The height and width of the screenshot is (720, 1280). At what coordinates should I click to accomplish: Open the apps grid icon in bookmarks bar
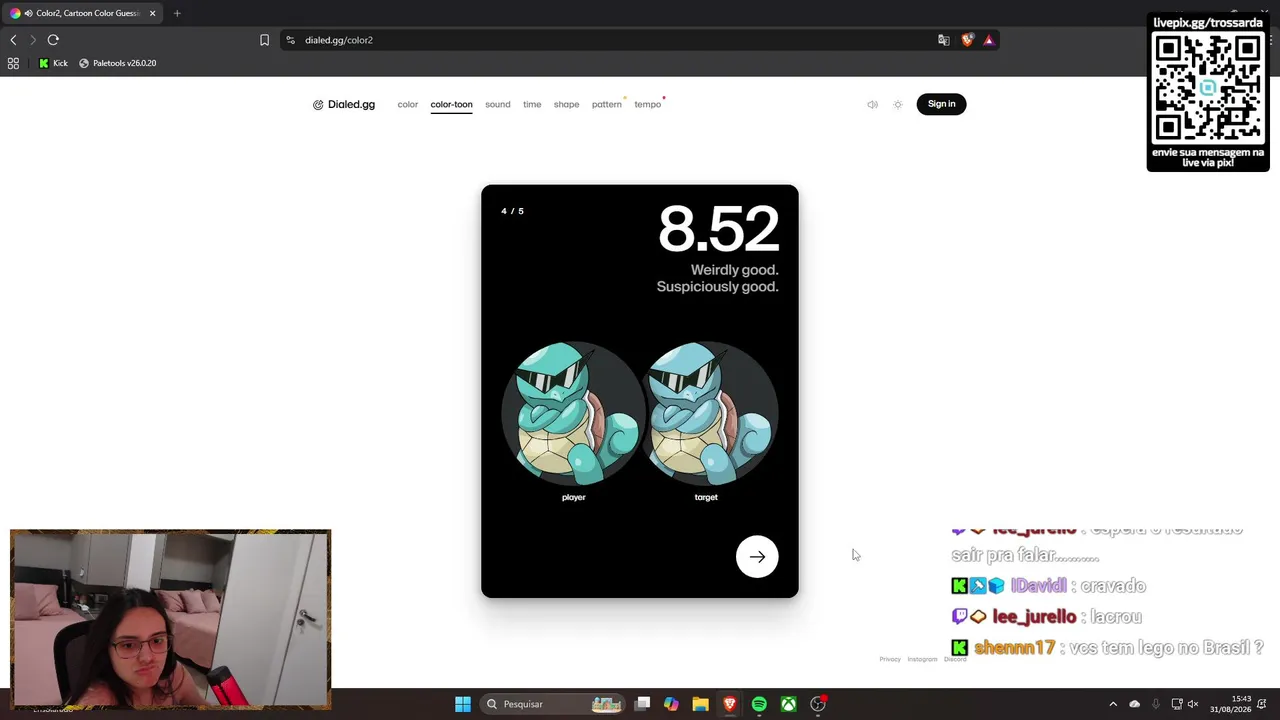coord(13,63)
